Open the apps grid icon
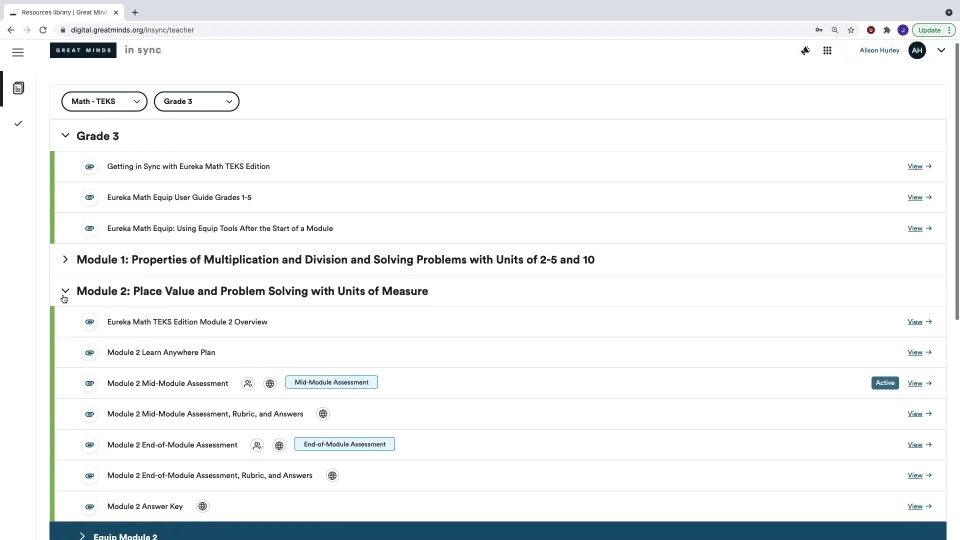The height and width of the screenshot is (540, 960). [827, 50]
